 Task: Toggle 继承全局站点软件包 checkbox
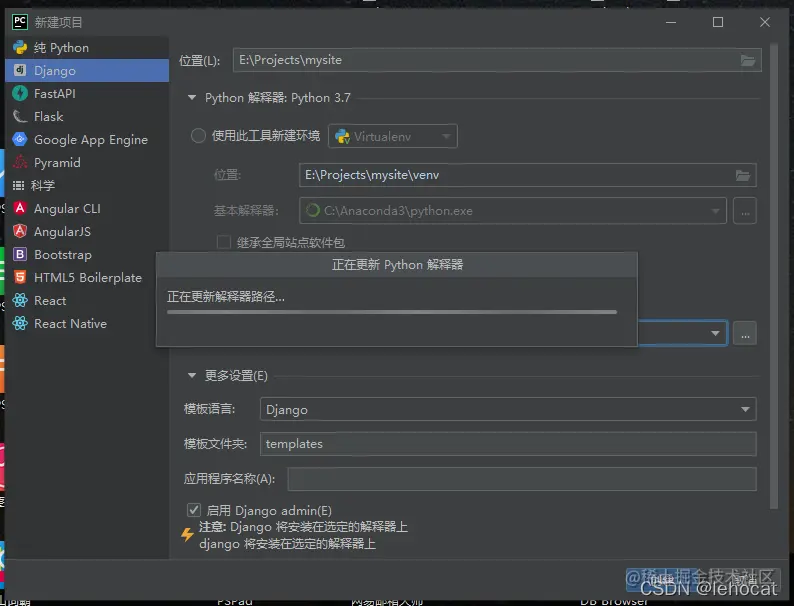click(x=224, y=242)
